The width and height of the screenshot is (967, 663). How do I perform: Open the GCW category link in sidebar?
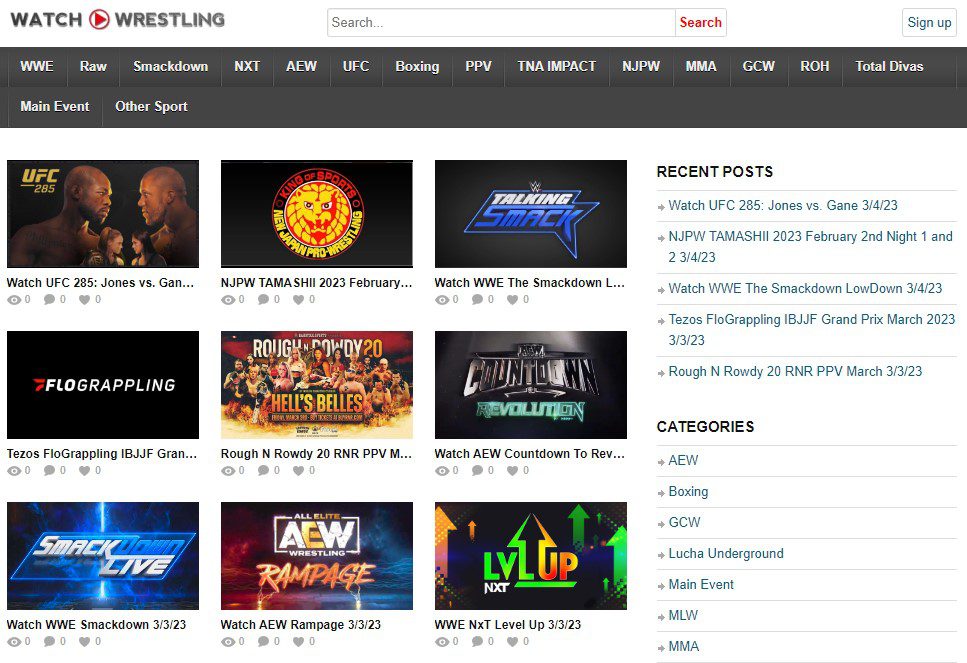pyautogui.click(x=685, y=522)
